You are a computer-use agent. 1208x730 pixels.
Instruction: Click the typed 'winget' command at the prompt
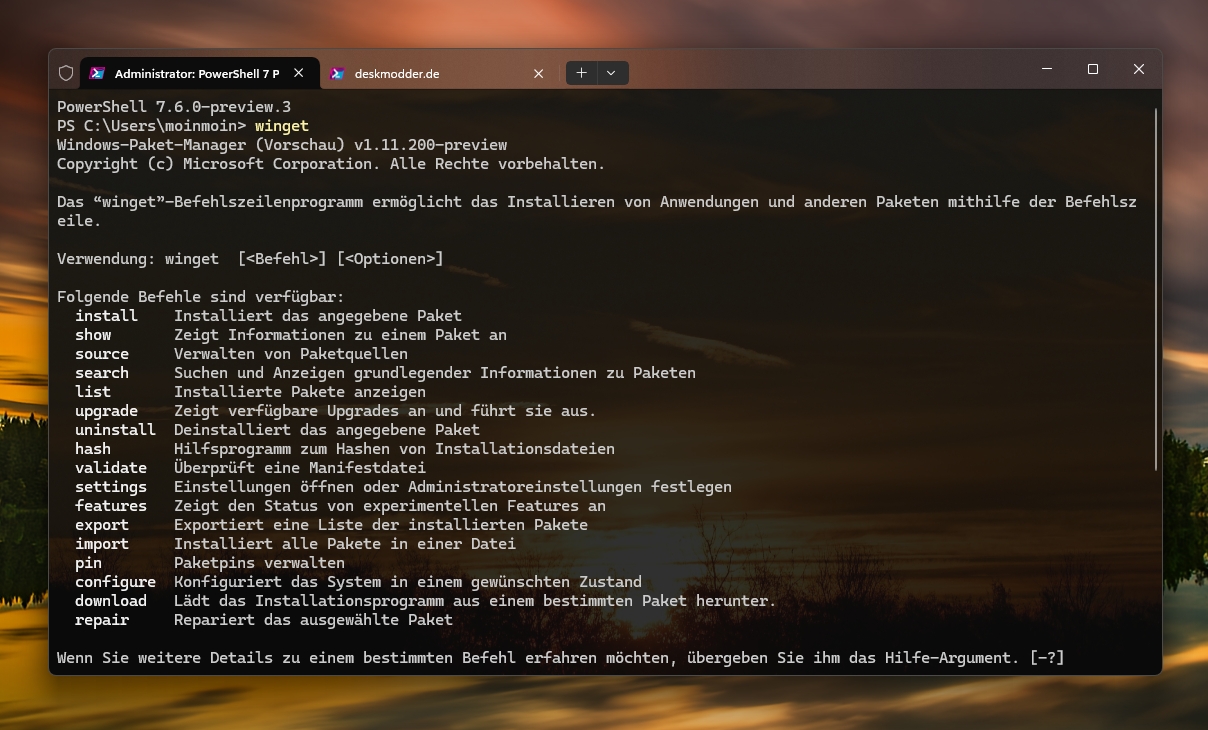pos(282,126)
